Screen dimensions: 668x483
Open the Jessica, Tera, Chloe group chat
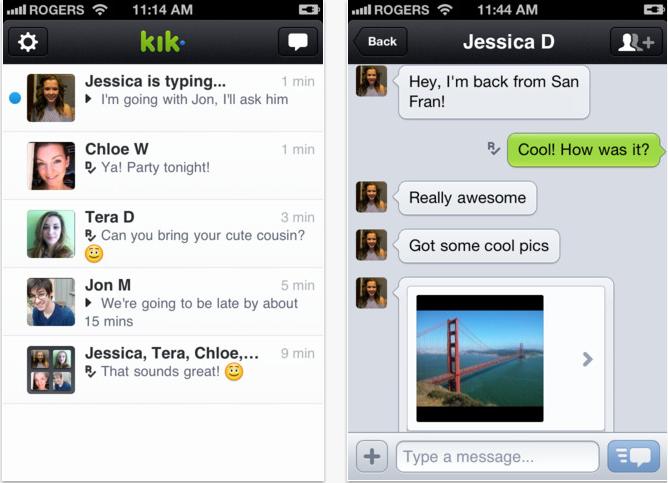tap(163, 370)
